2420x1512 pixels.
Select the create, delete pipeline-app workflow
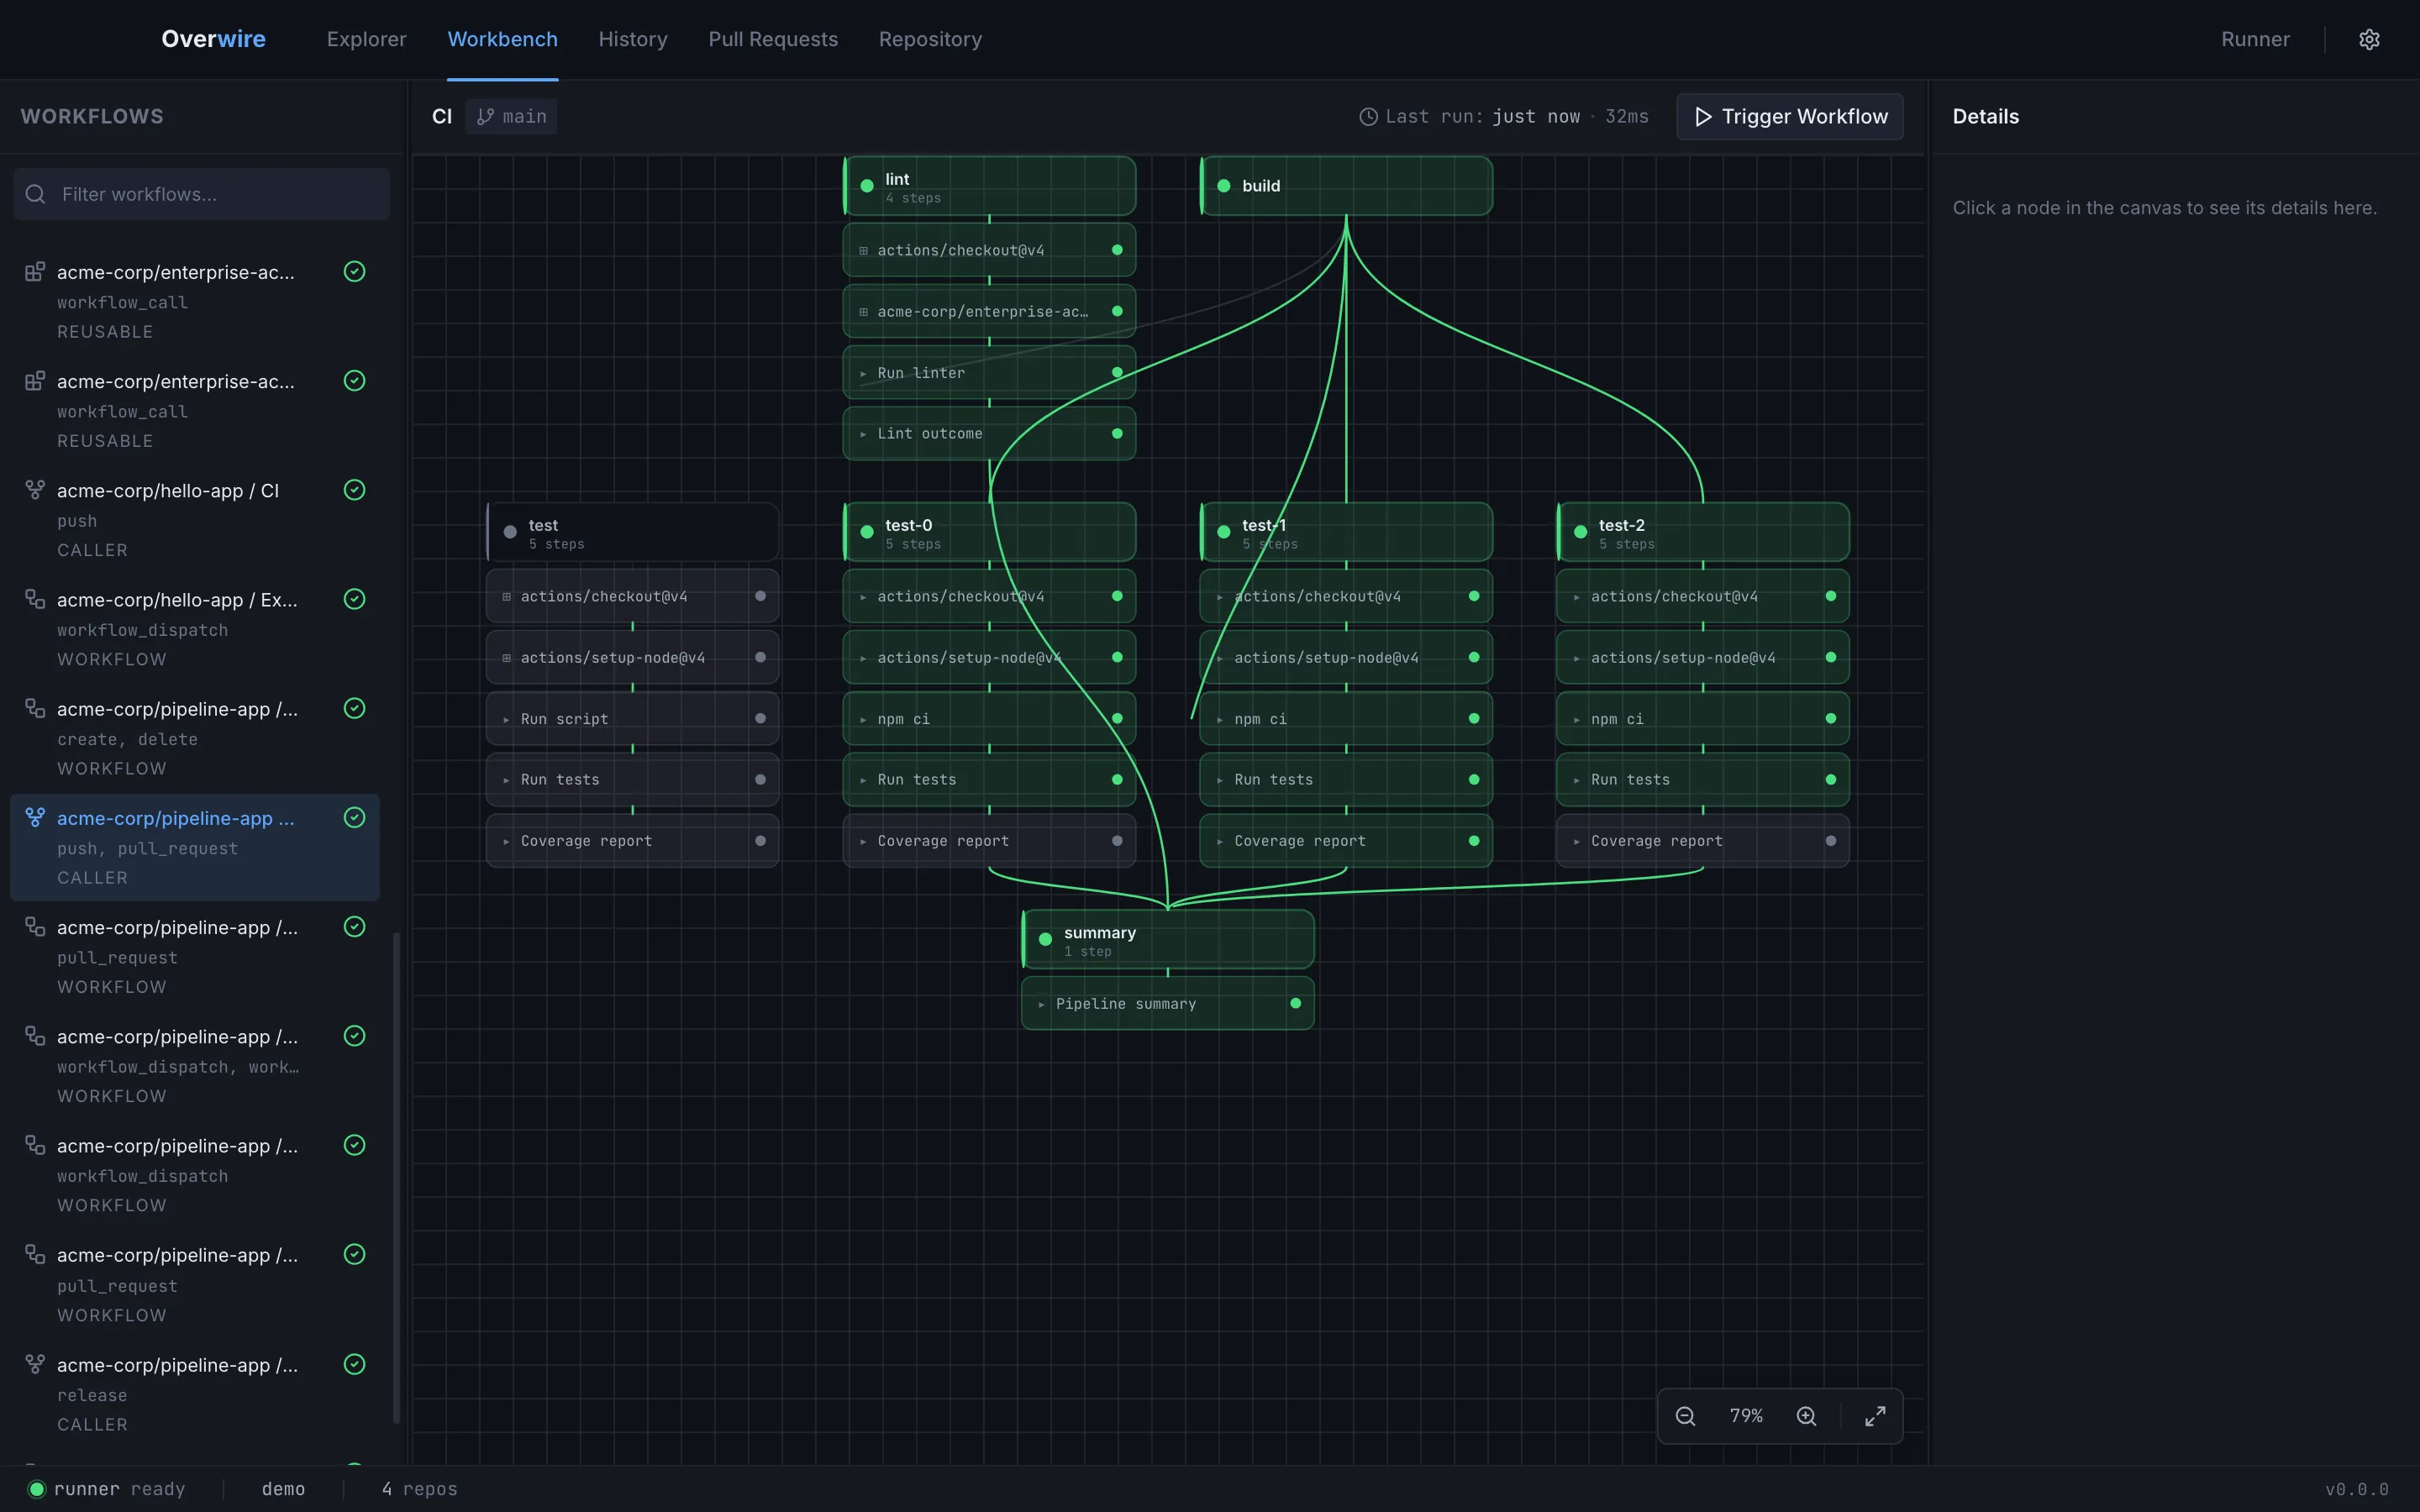click(x=195, y=738)
